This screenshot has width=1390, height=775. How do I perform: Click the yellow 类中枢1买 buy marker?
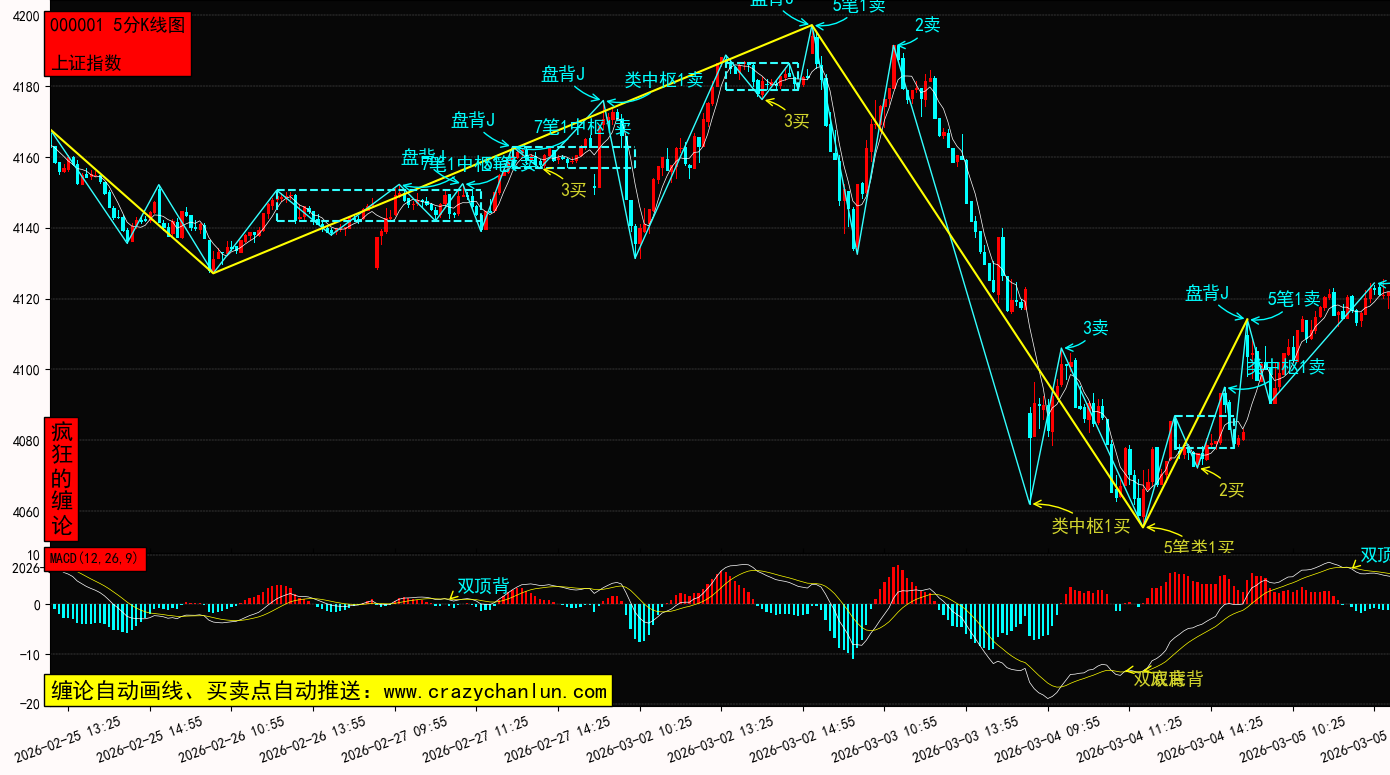[x=1090, y=526]
